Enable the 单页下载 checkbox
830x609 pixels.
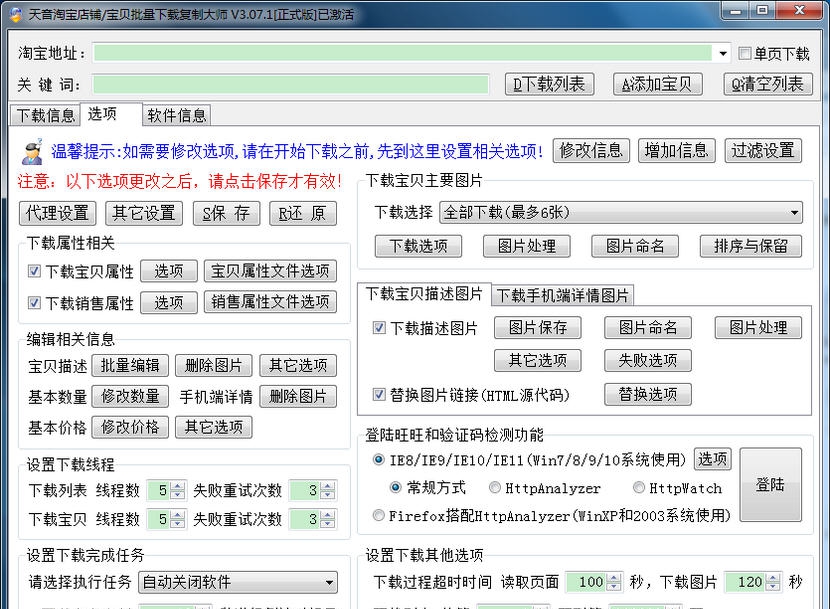[745, 53]
